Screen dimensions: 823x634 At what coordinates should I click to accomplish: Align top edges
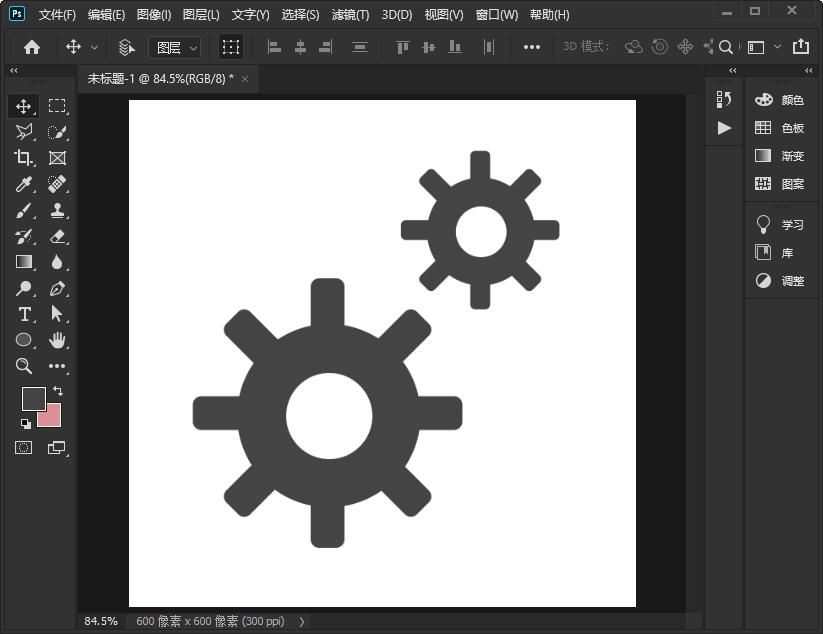[x=403, y=47]
